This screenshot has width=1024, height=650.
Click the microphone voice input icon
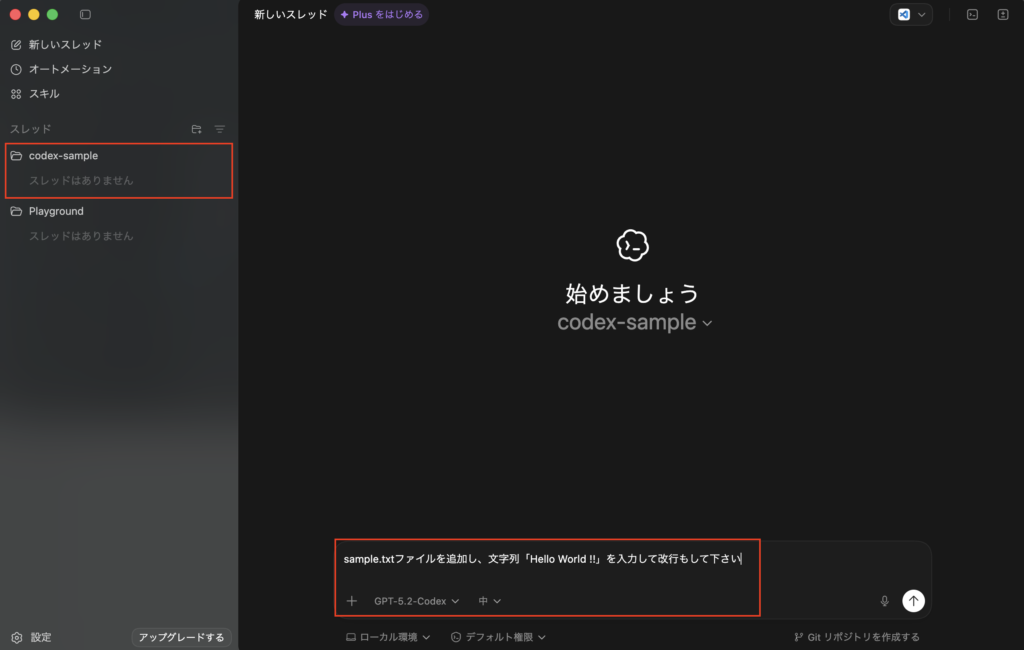[x=884, y=601]
